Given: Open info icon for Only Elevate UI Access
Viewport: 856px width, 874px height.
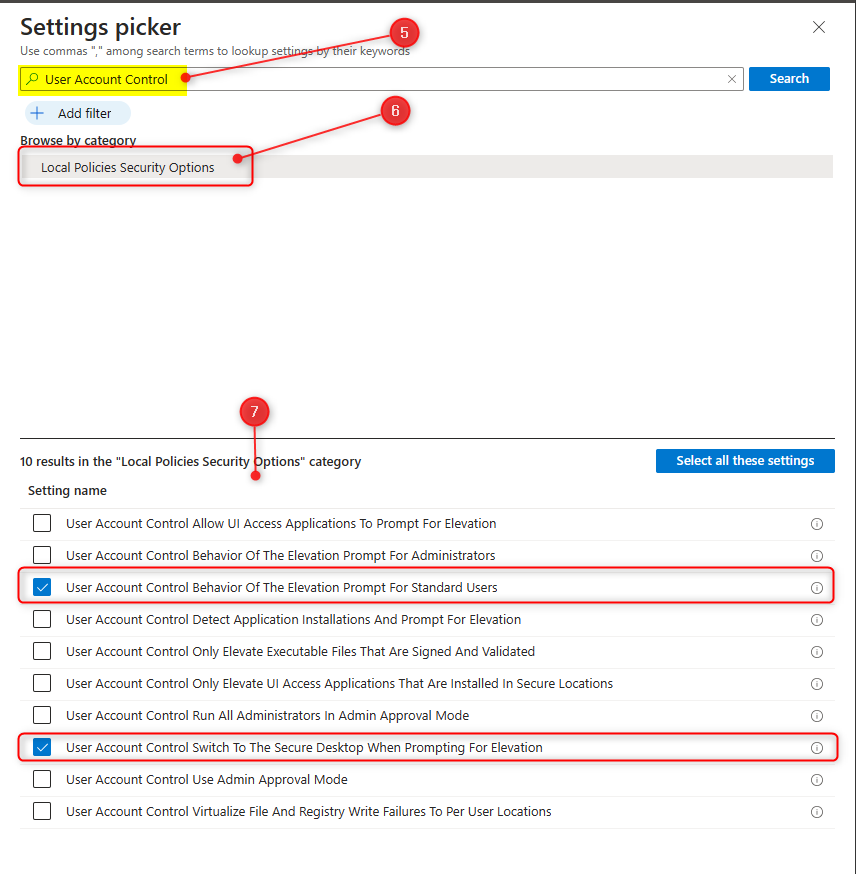Looking at the screenshot, I should coord(816,684).
